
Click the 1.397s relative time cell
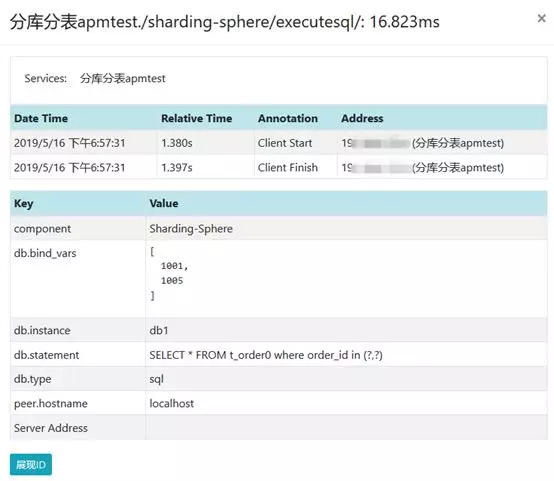[177, 167]
